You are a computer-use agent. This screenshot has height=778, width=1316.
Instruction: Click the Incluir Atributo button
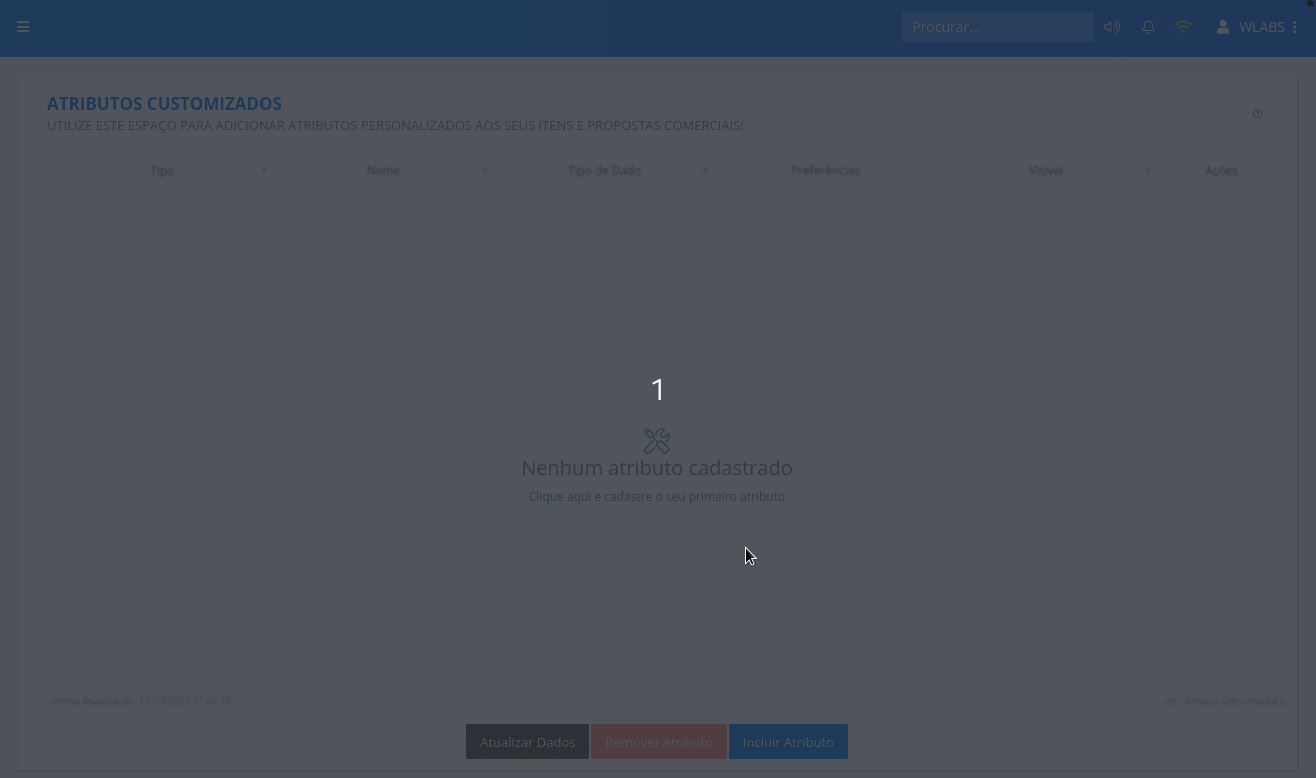tap(788, 742)
